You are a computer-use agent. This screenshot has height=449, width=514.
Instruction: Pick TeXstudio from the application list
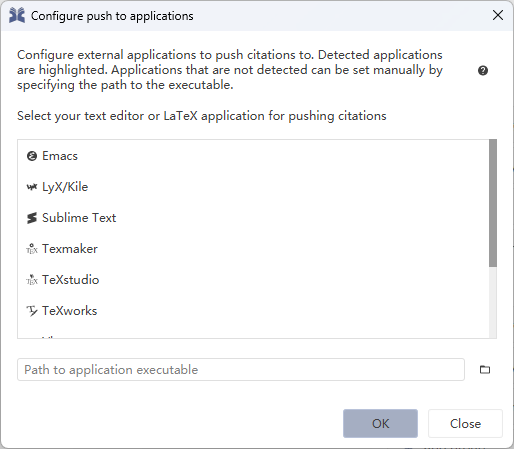coord(253,280)
